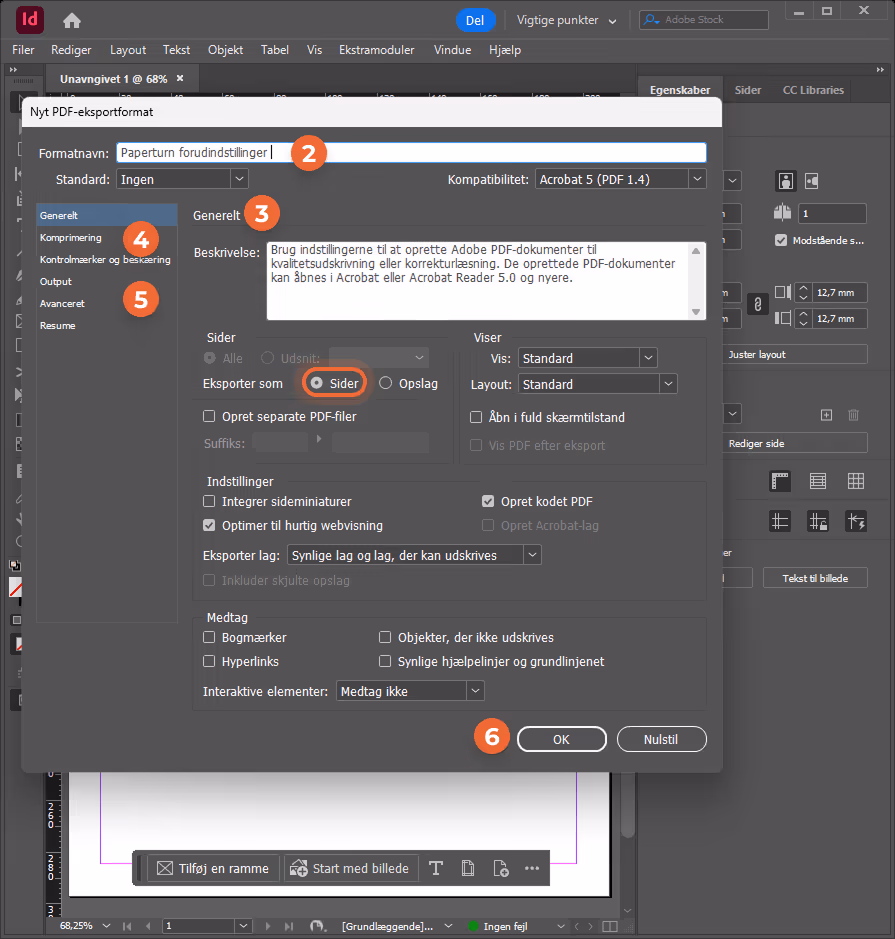
Task: Open the Objekt menu
Action: coord(226,50)
